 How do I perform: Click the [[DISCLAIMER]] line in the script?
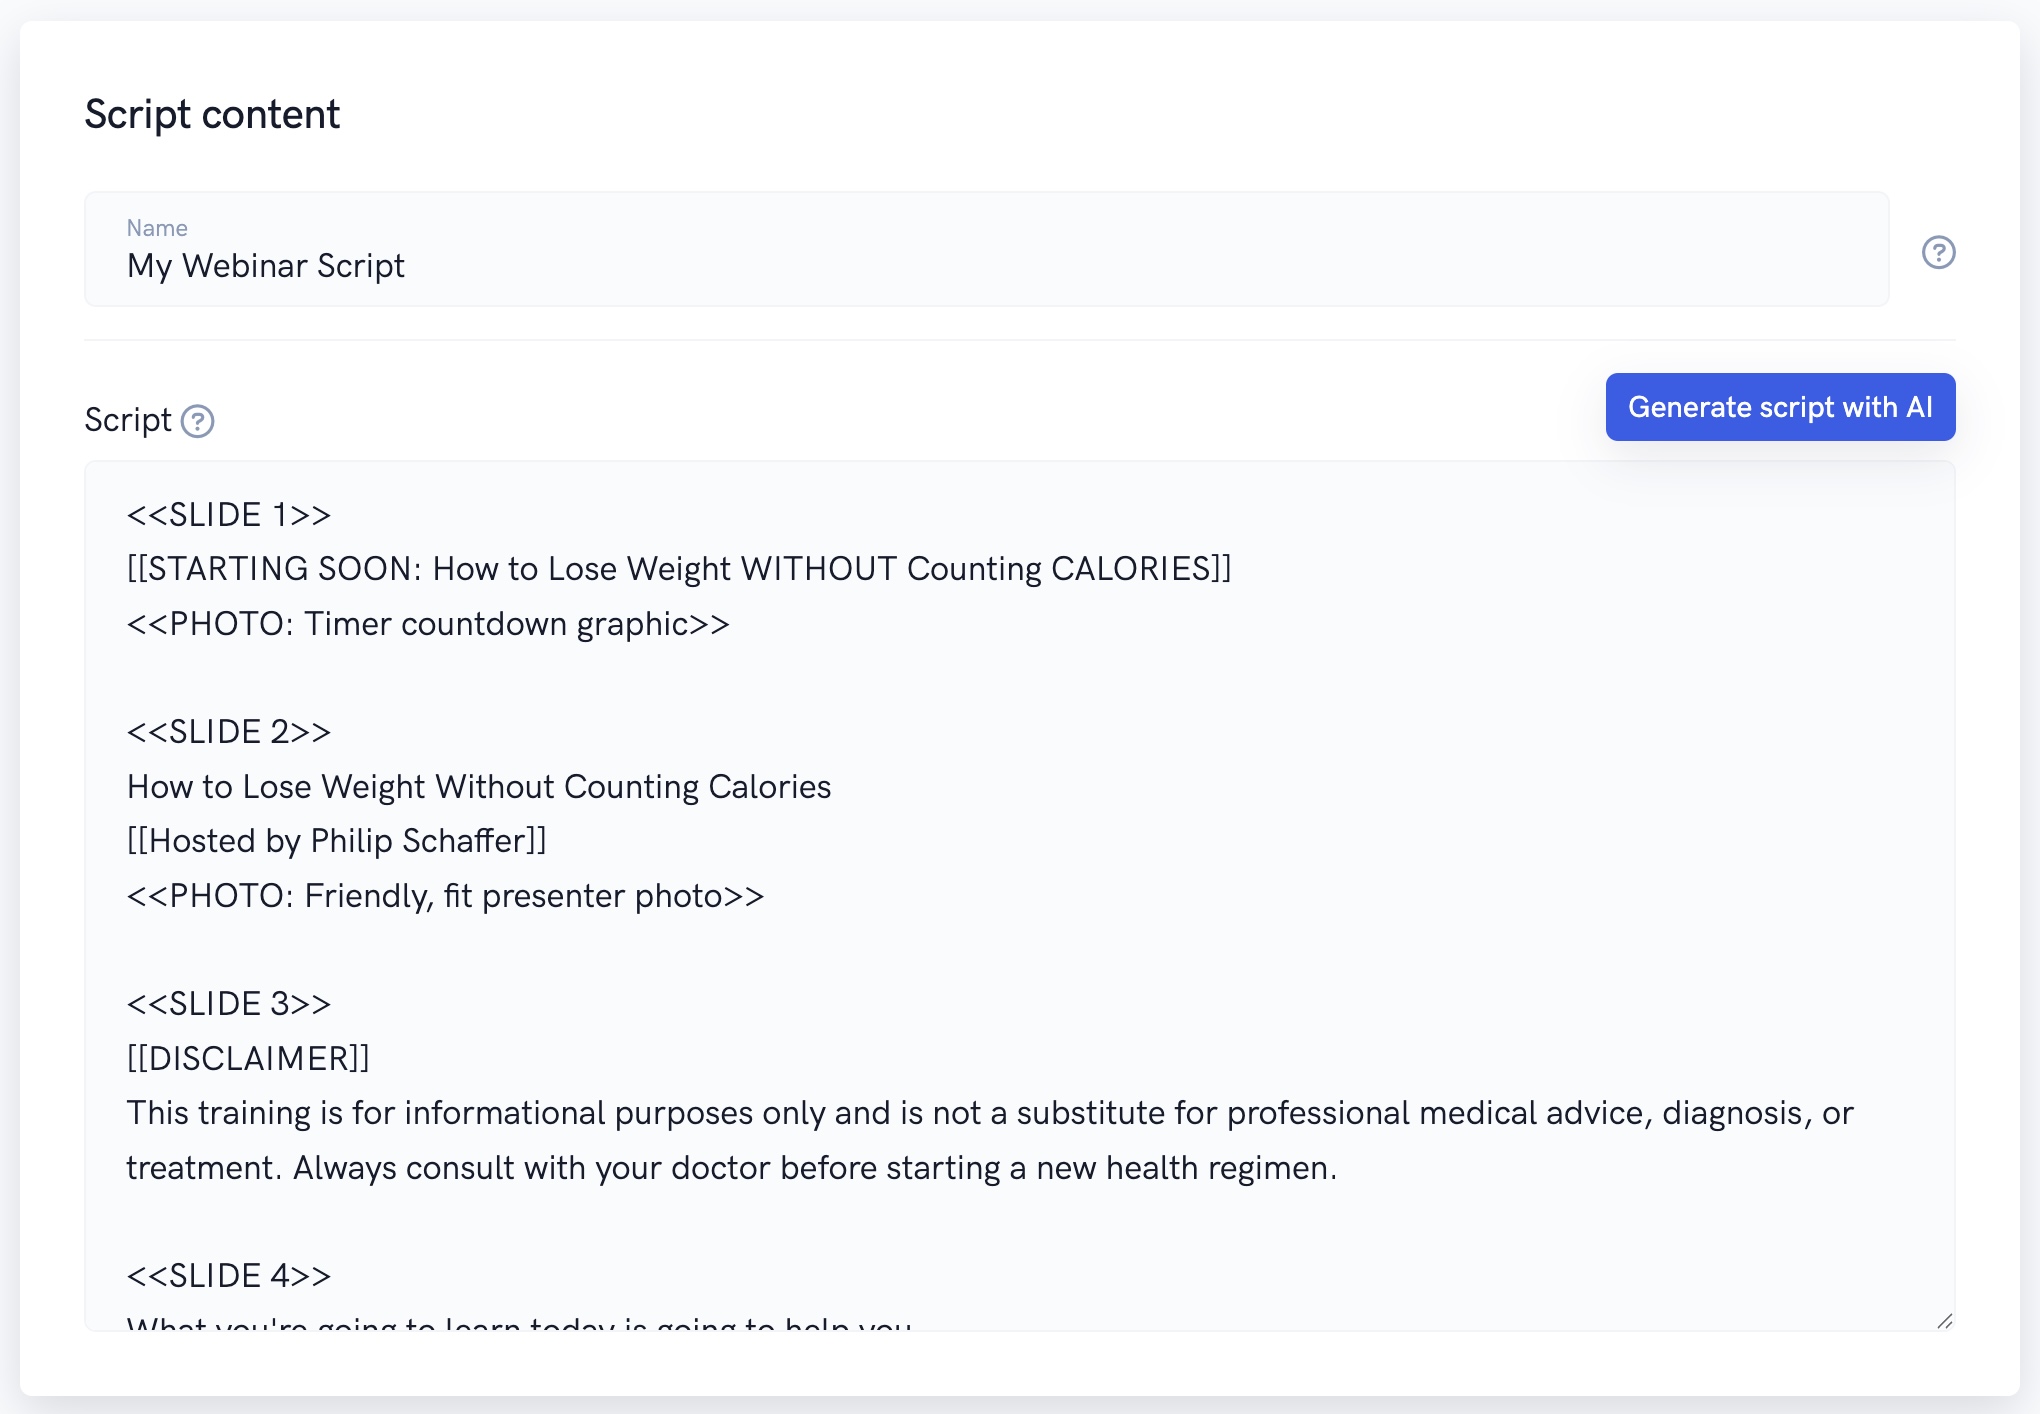248,1058
